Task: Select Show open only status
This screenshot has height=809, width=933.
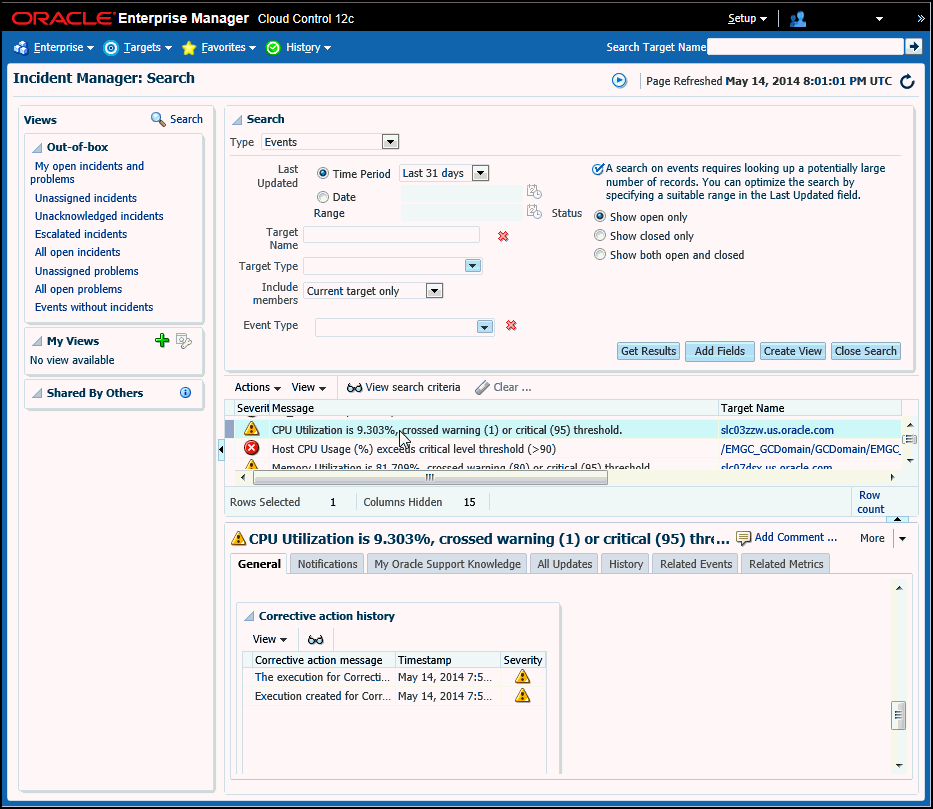Action: (x=600, y=217)
